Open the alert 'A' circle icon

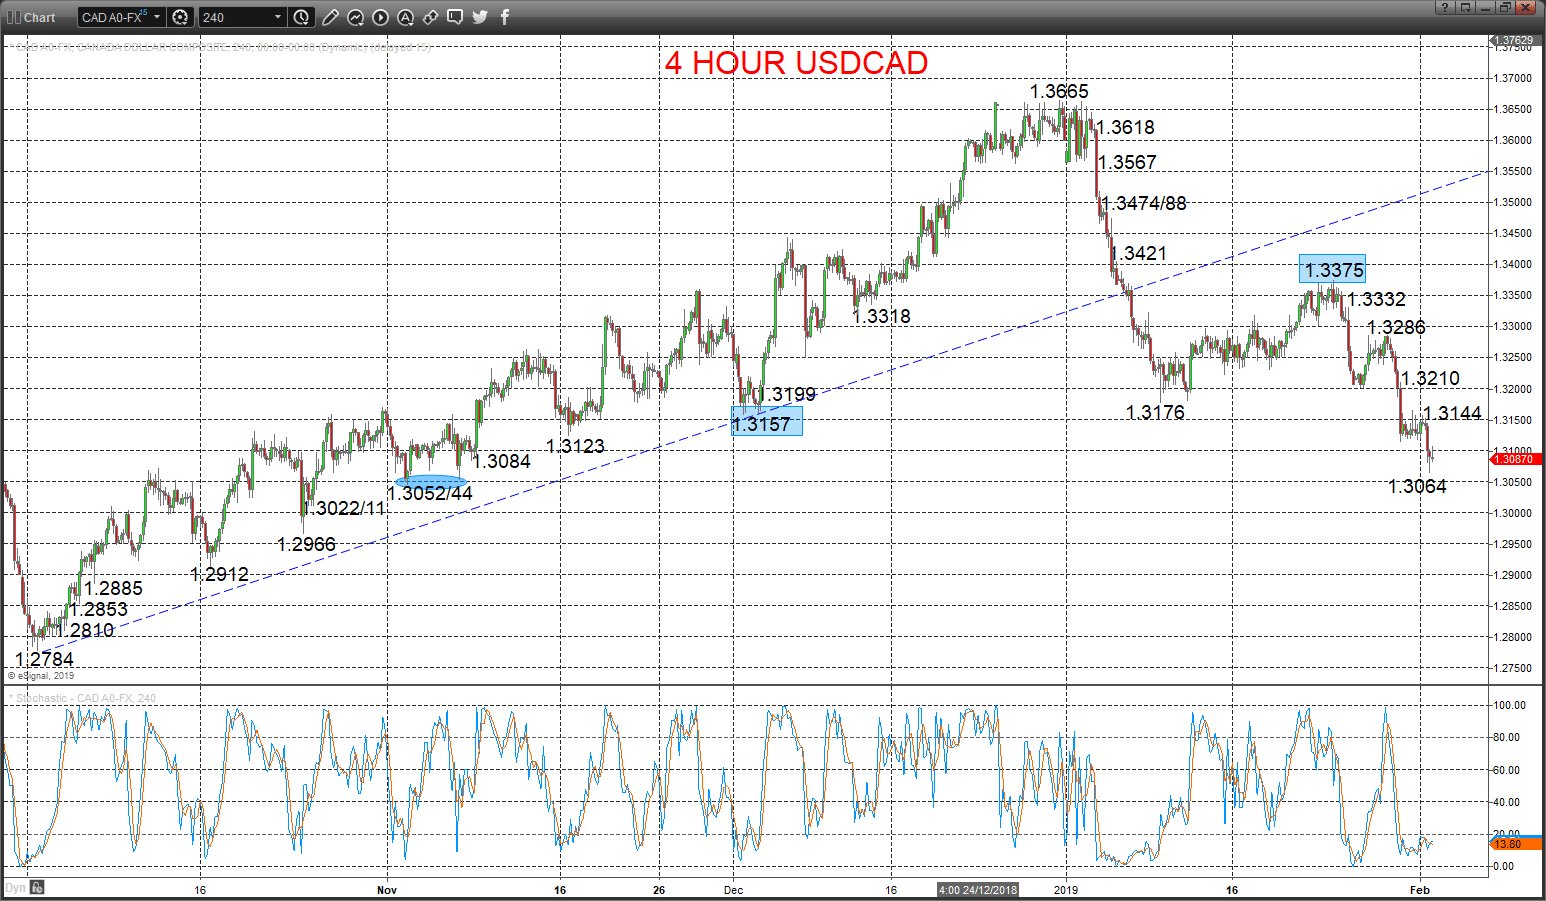coord(405,17)
